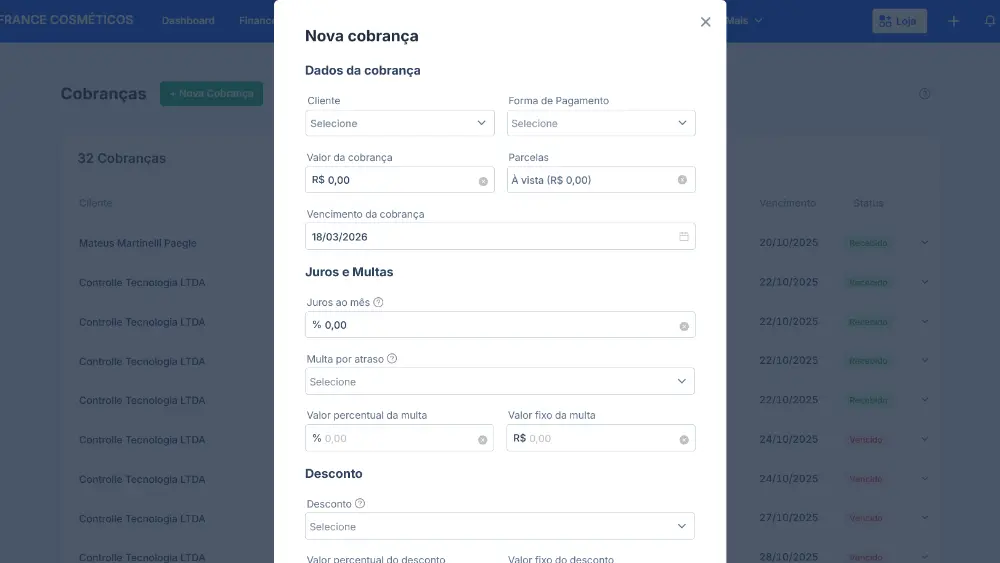Expand the row dated 20/10/2025

pos(925,242)
